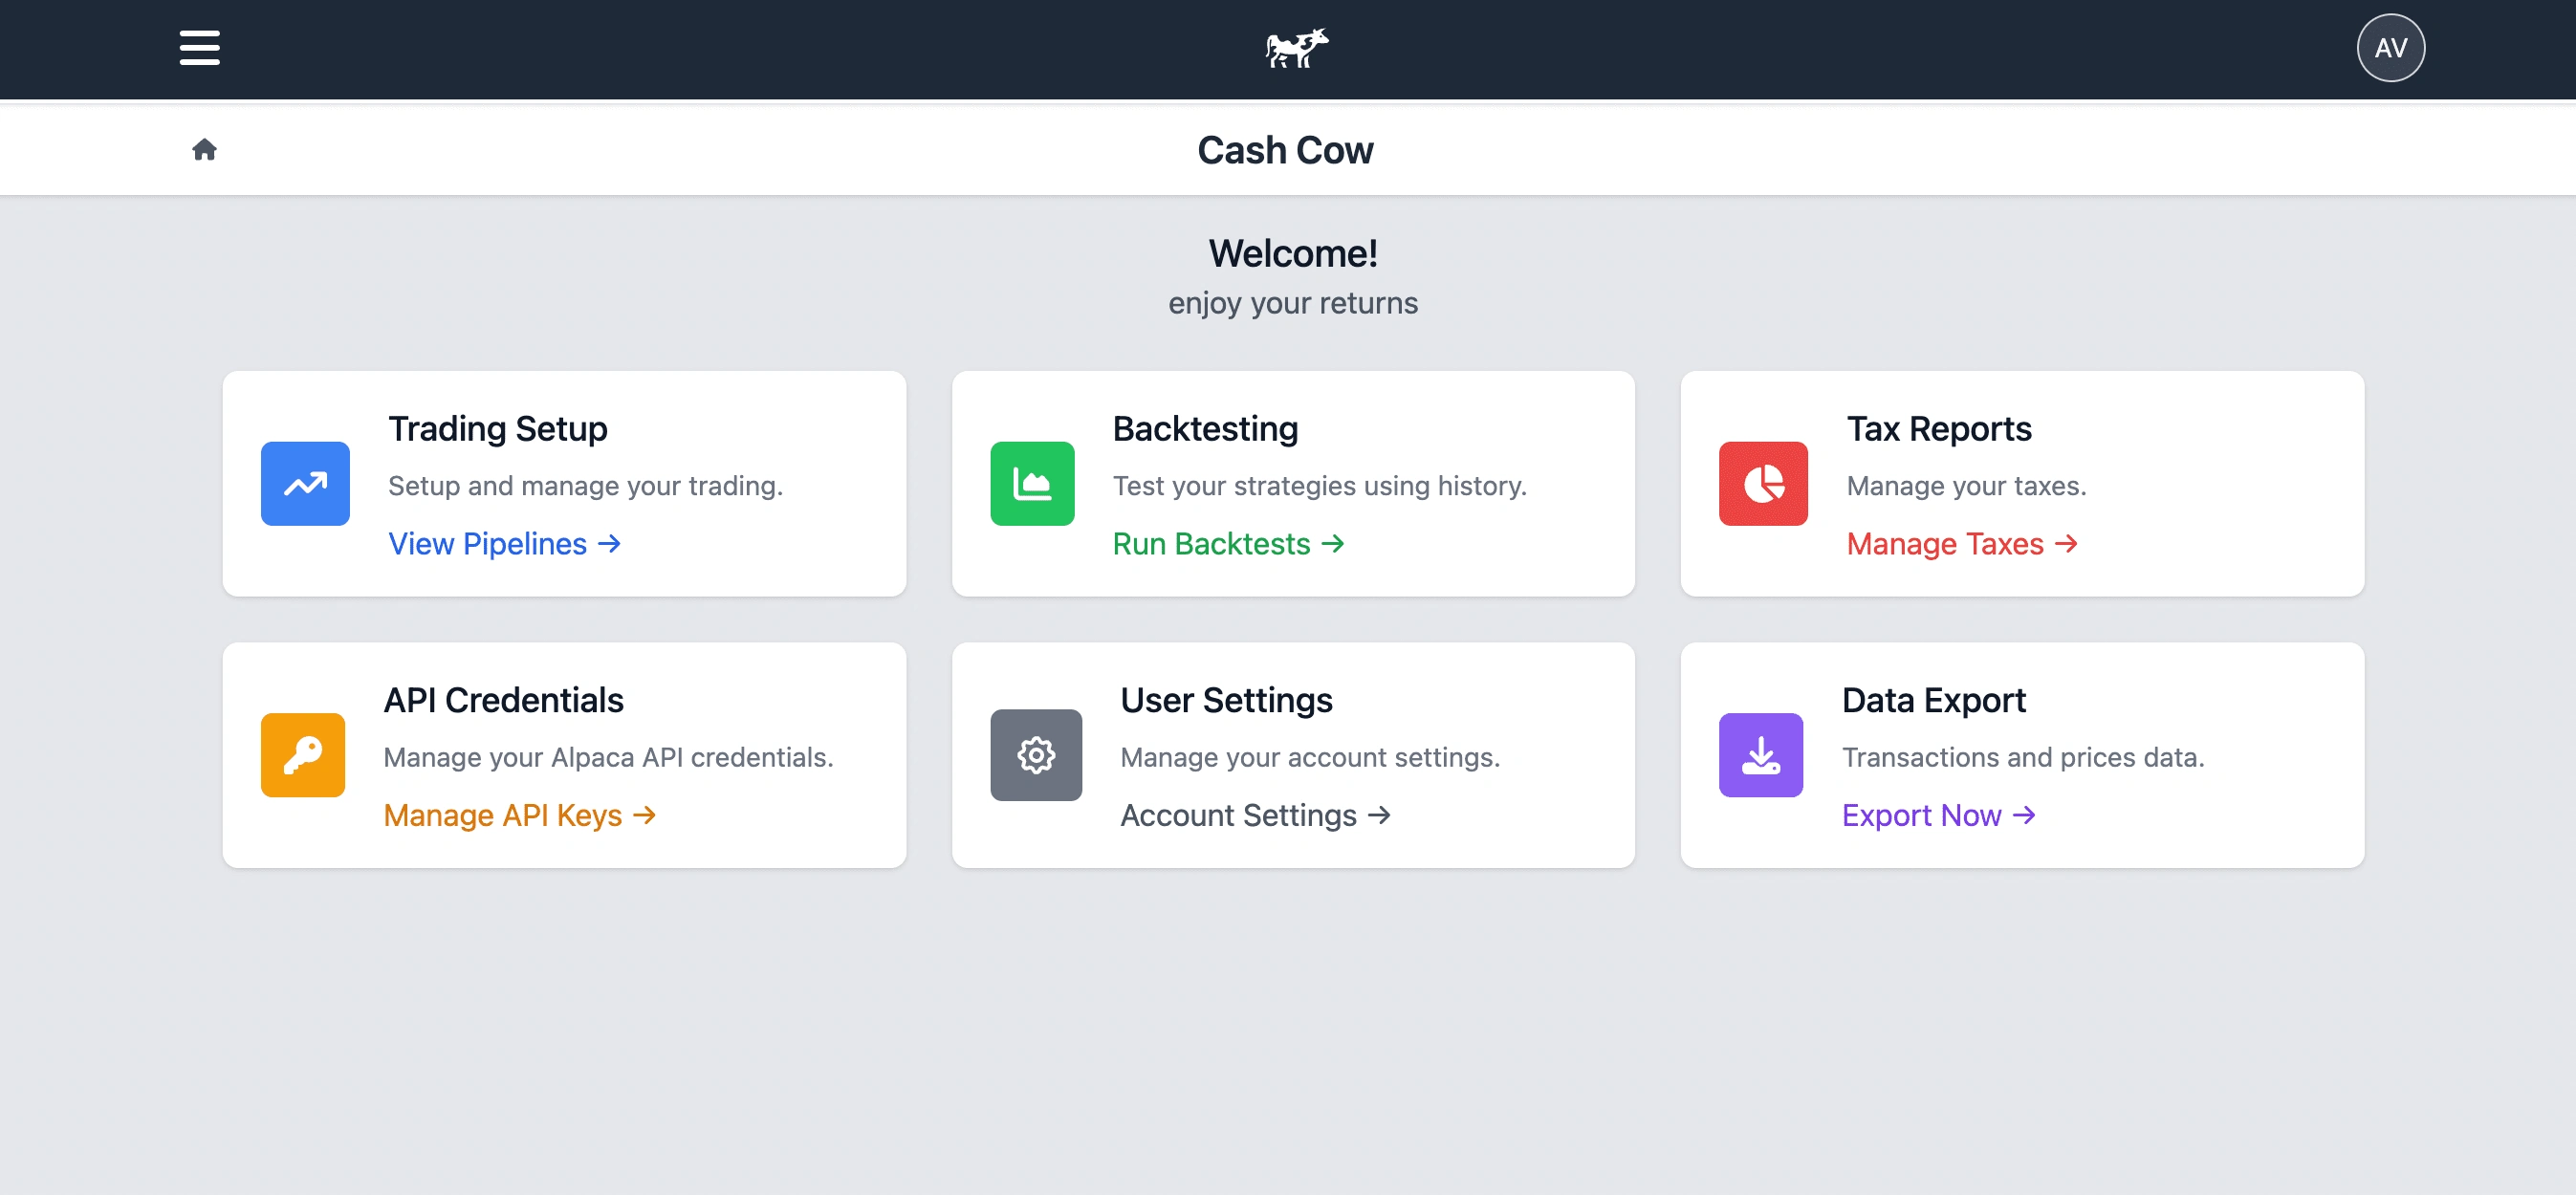Screen dimensions: 2576x1195
Task: Click the orange API key icon
Action: click(303, 755)
